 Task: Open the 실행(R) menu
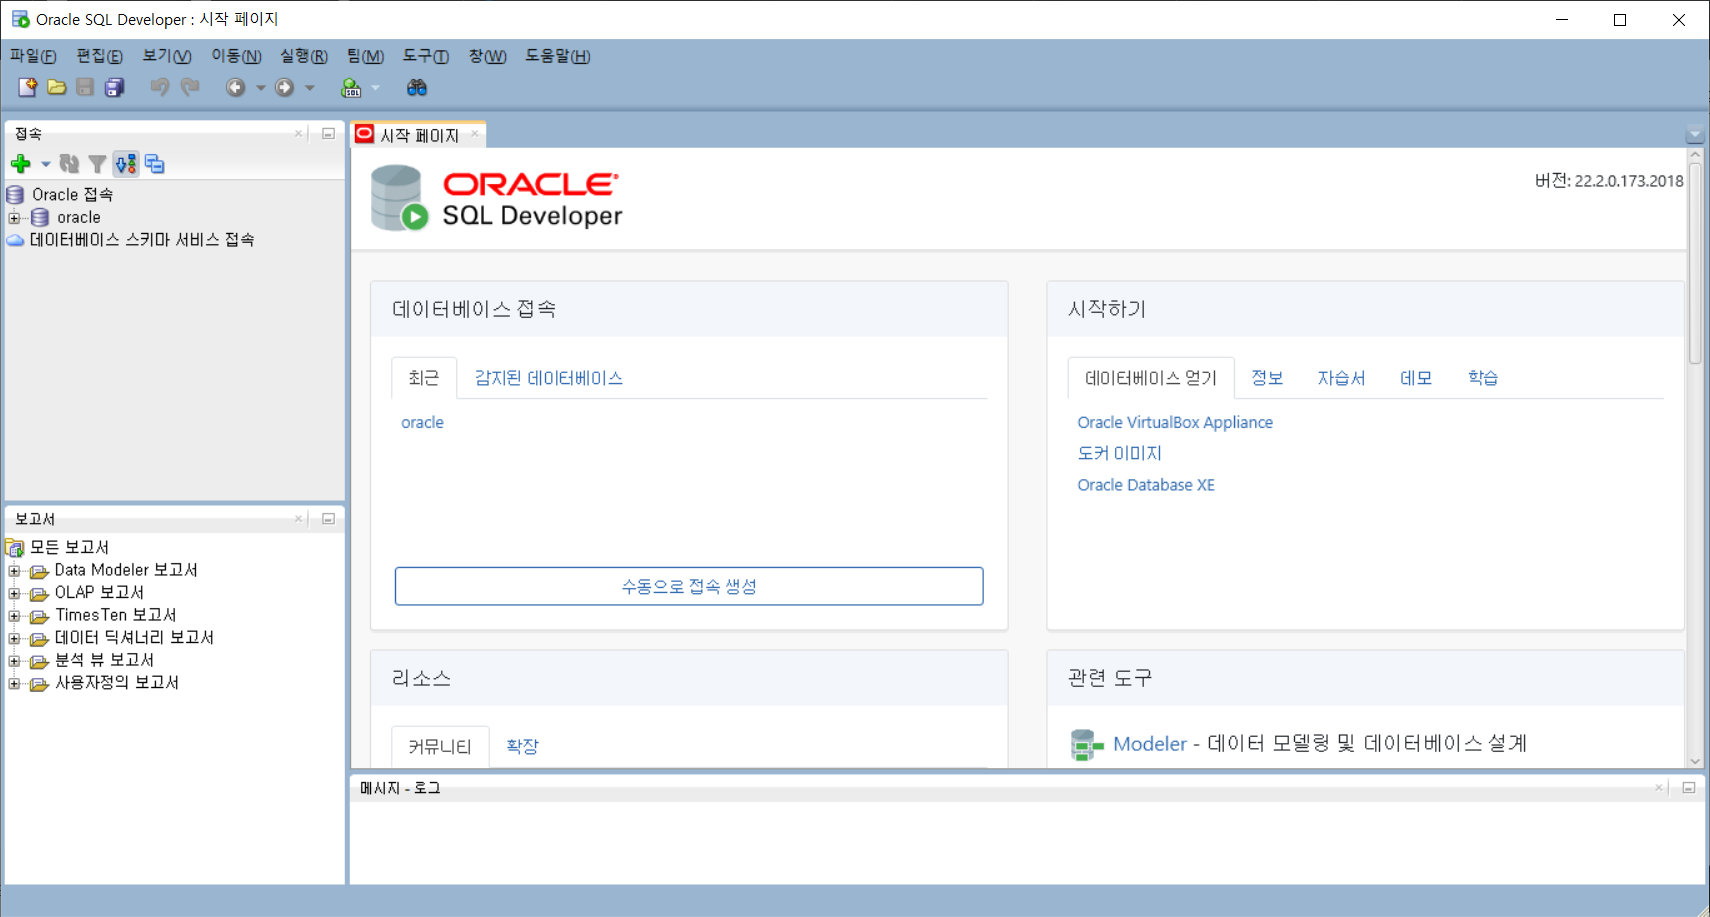point(304,56)
